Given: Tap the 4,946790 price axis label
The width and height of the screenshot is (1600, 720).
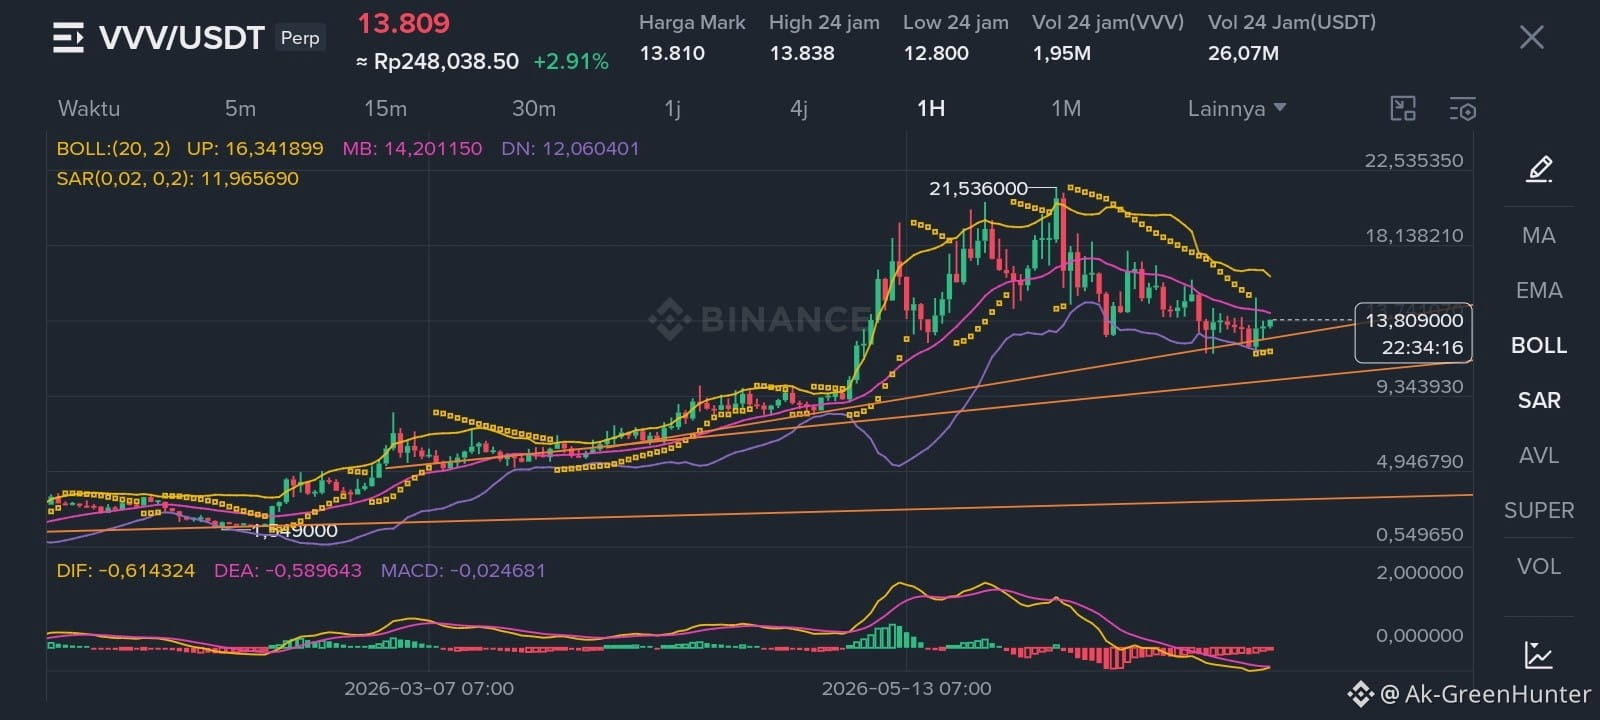Looking at the screenshot, I should point(1419,461).
